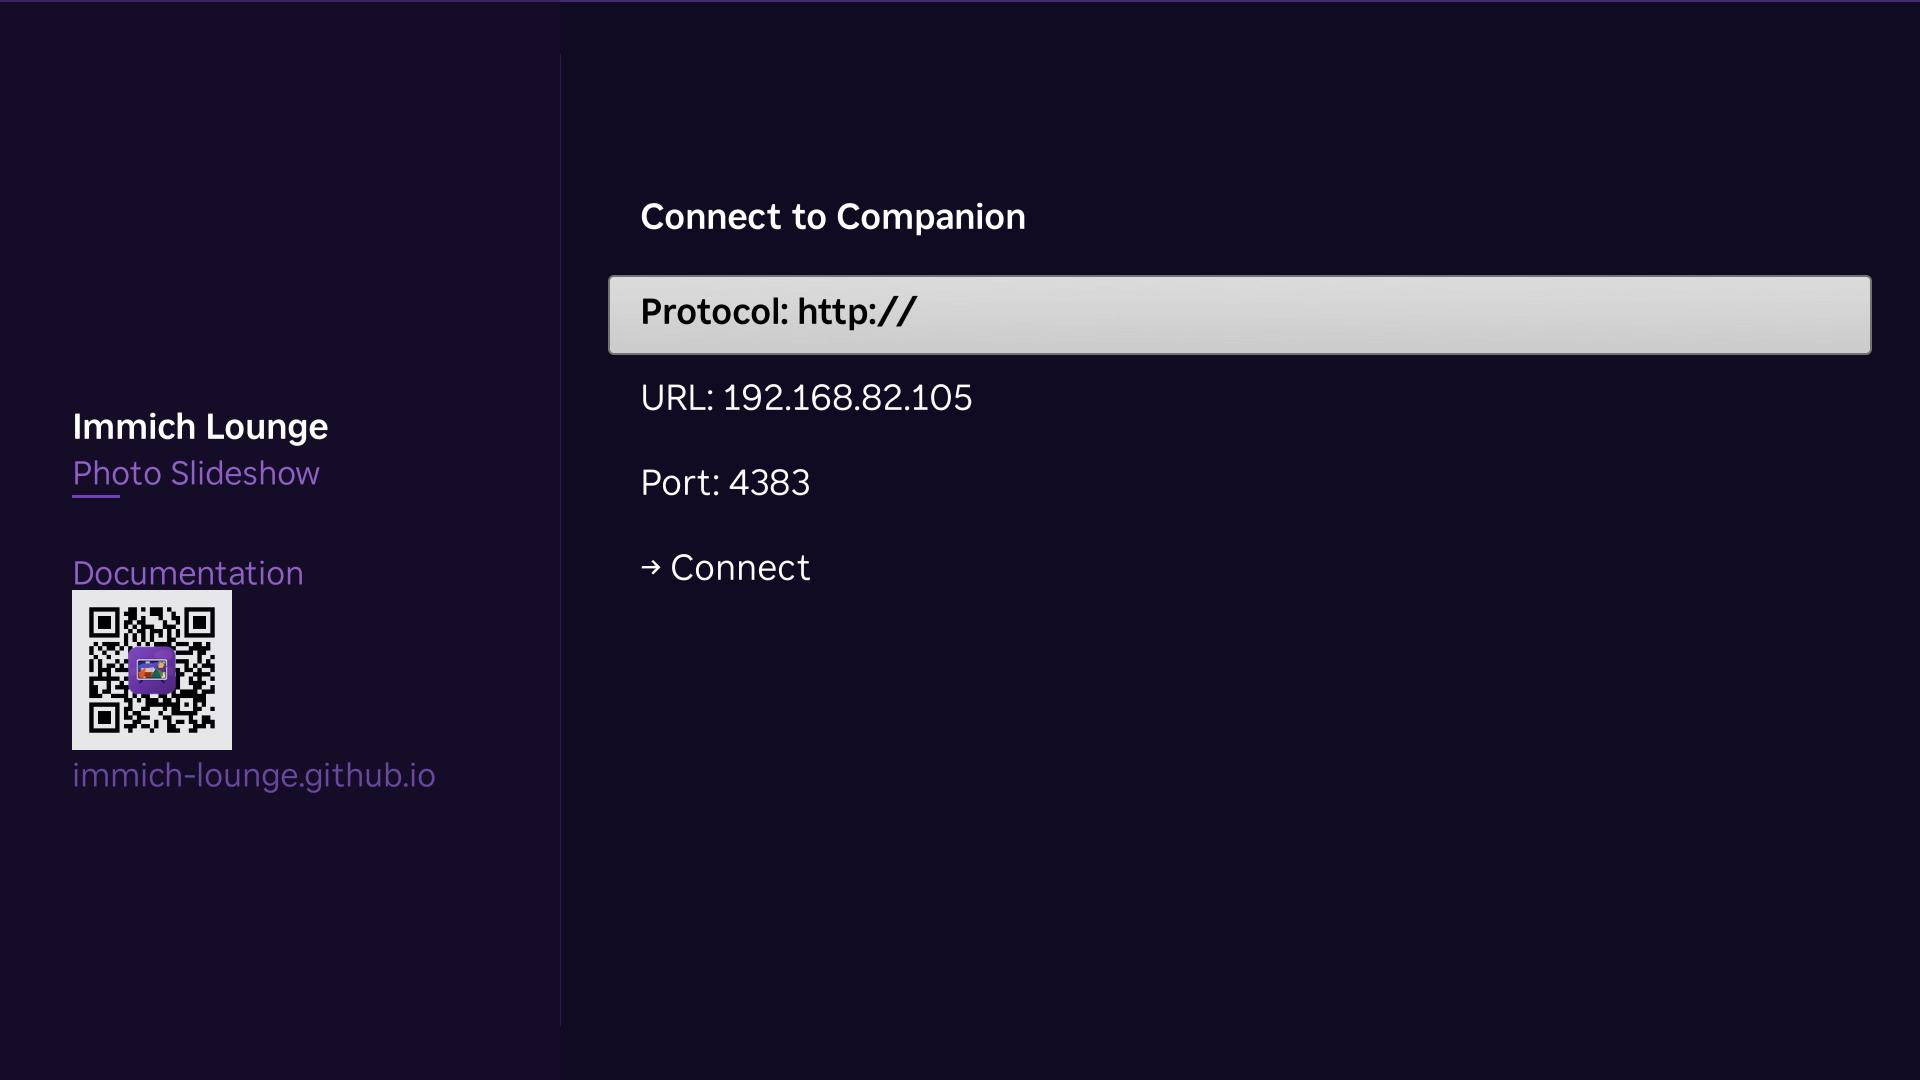This screenshot has height=1080, width=1920.
Task: Cycle the Port value field
Action: pos(727,484)
